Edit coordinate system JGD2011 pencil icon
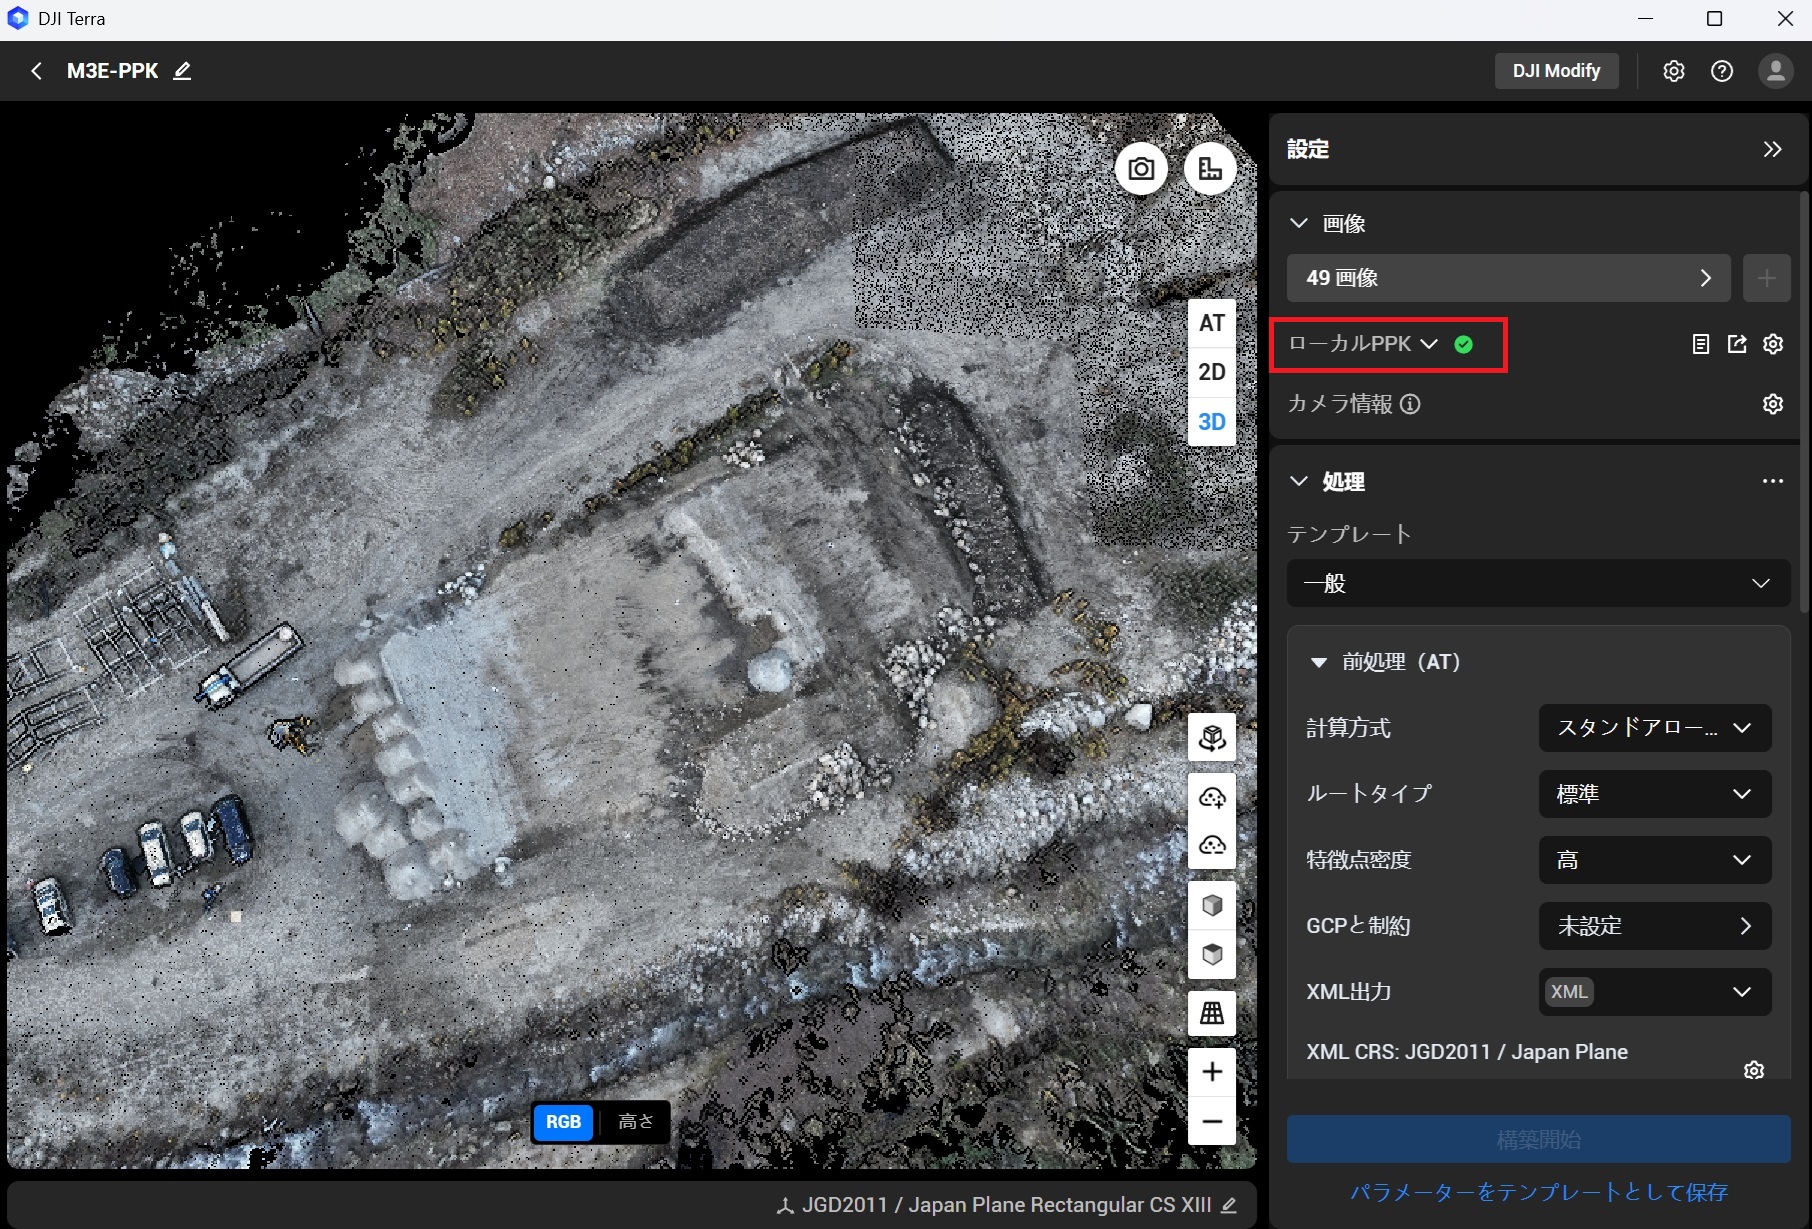 pyautogui.click(x=1229, y=1205)
